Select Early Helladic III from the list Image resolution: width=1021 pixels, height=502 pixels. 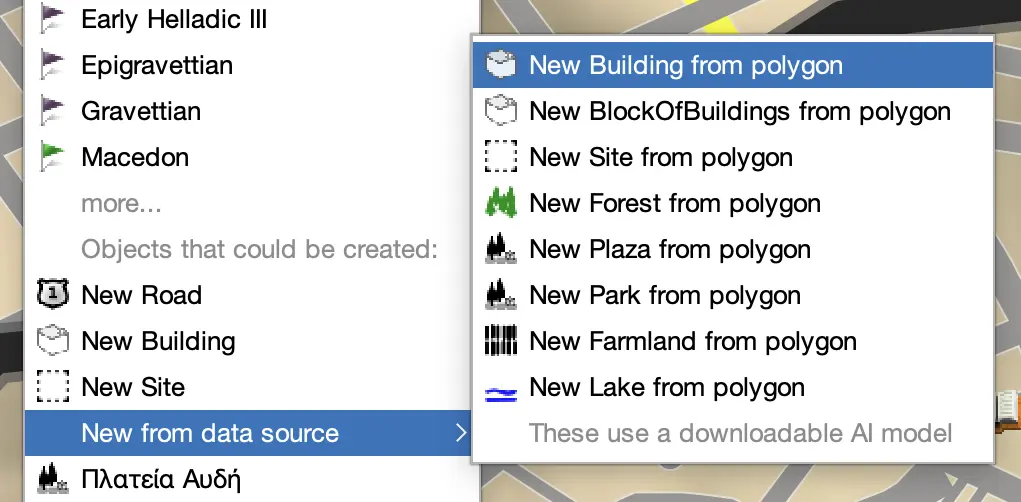coord(174,19)
